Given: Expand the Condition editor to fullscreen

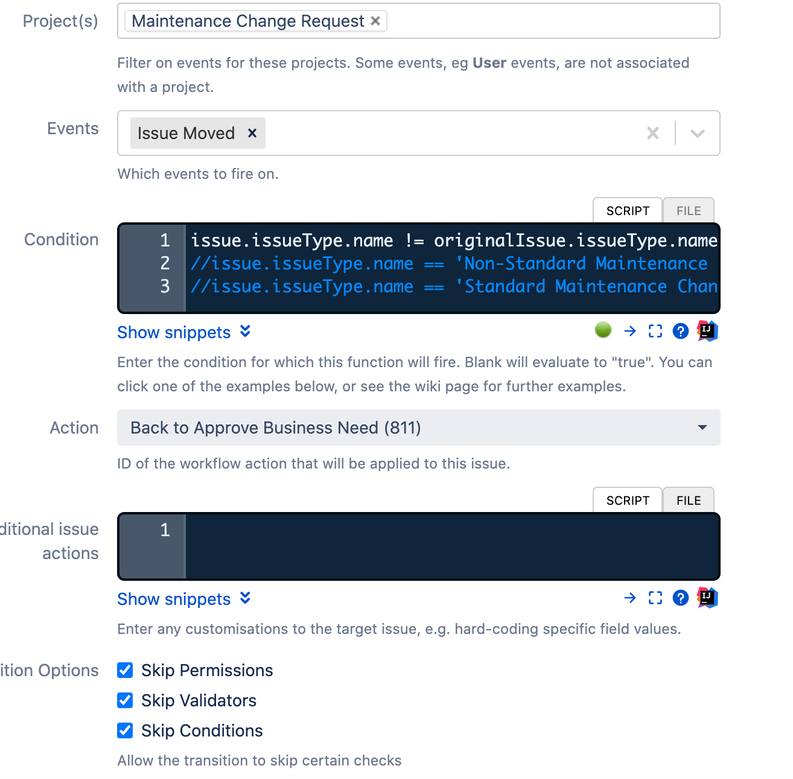Looking at the screenshot, I should pos(655,331).
